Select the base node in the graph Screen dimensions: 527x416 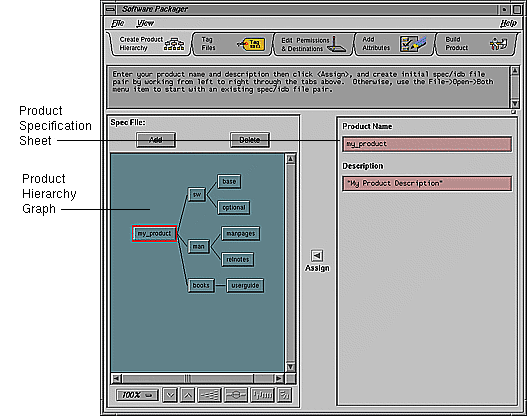(x=229, y=181)
